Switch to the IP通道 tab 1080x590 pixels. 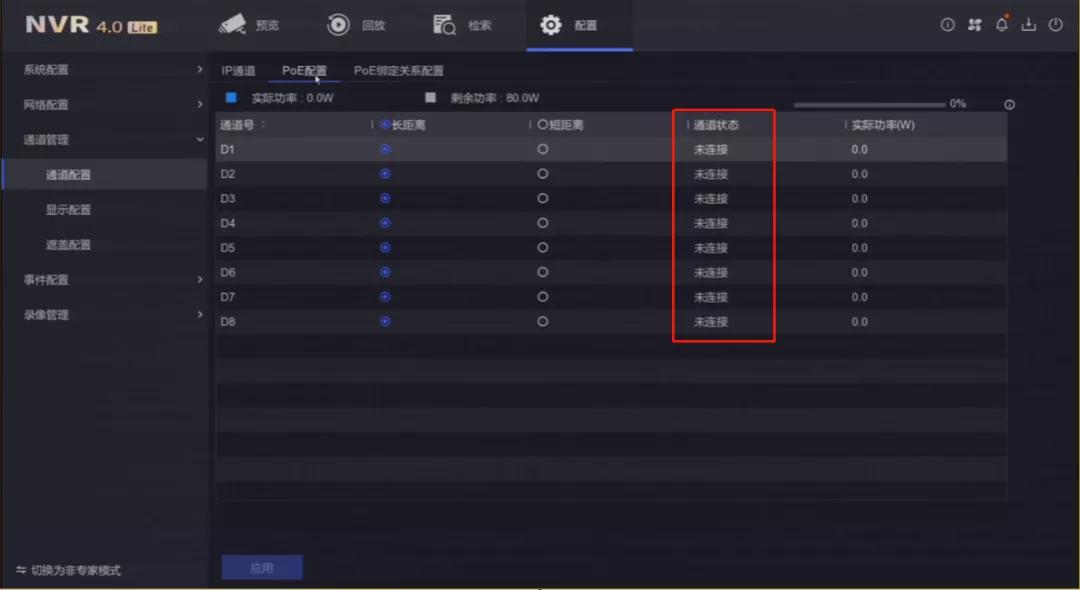(237, 71)
